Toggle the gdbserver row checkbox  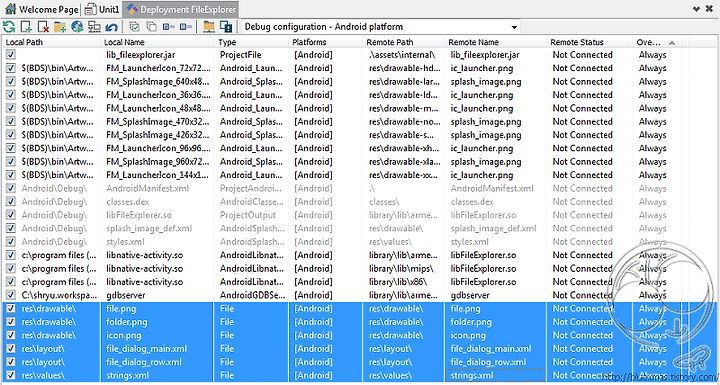[10, 295]
